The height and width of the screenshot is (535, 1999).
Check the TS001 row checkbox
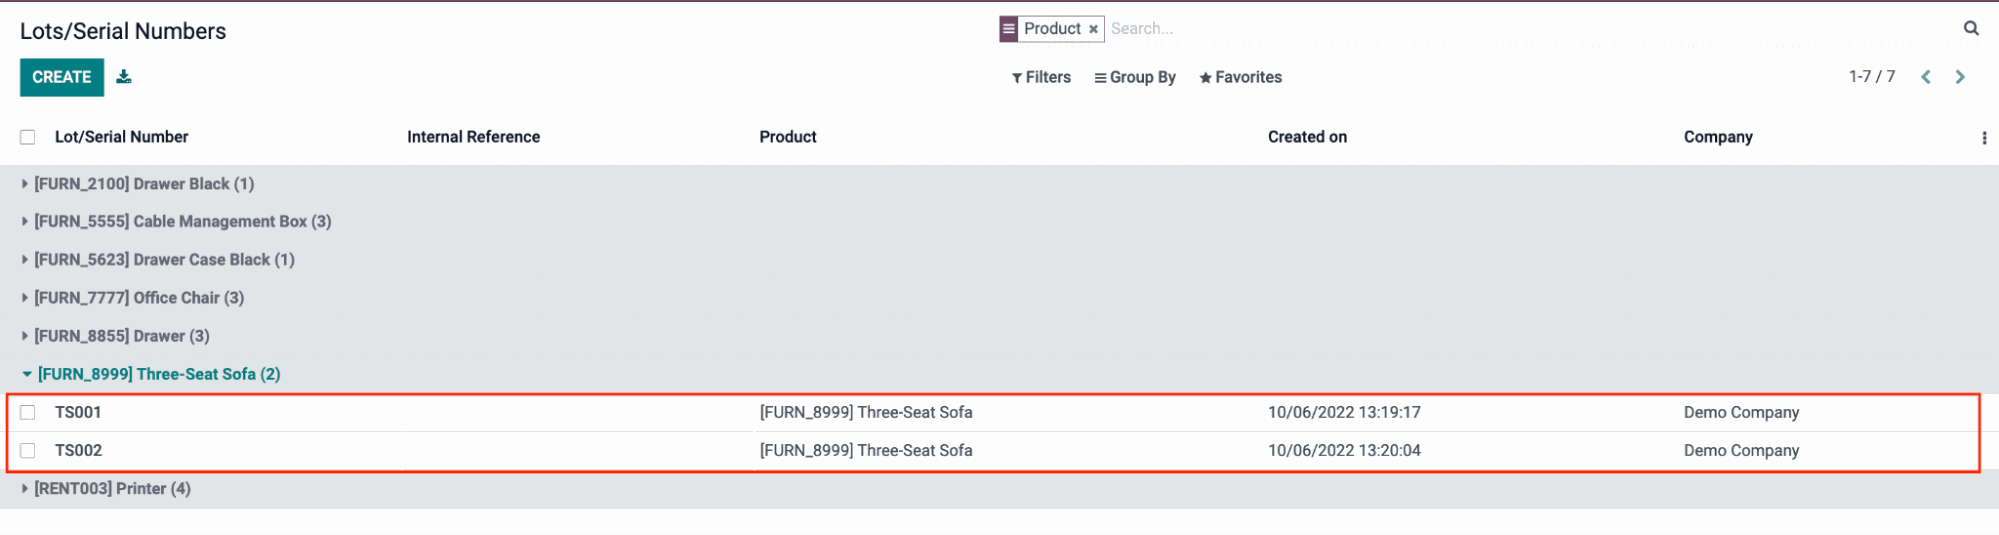(x=28, y=412)
